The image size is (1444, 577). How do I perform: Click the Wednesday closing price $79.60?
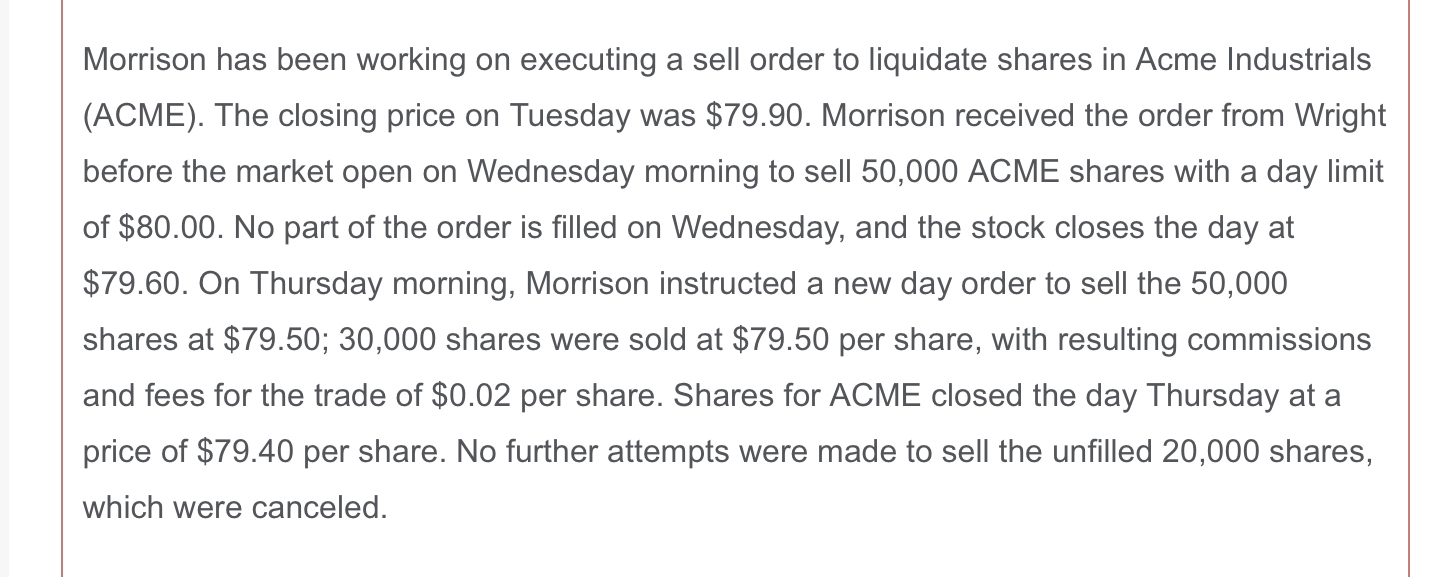coord(131,284)
